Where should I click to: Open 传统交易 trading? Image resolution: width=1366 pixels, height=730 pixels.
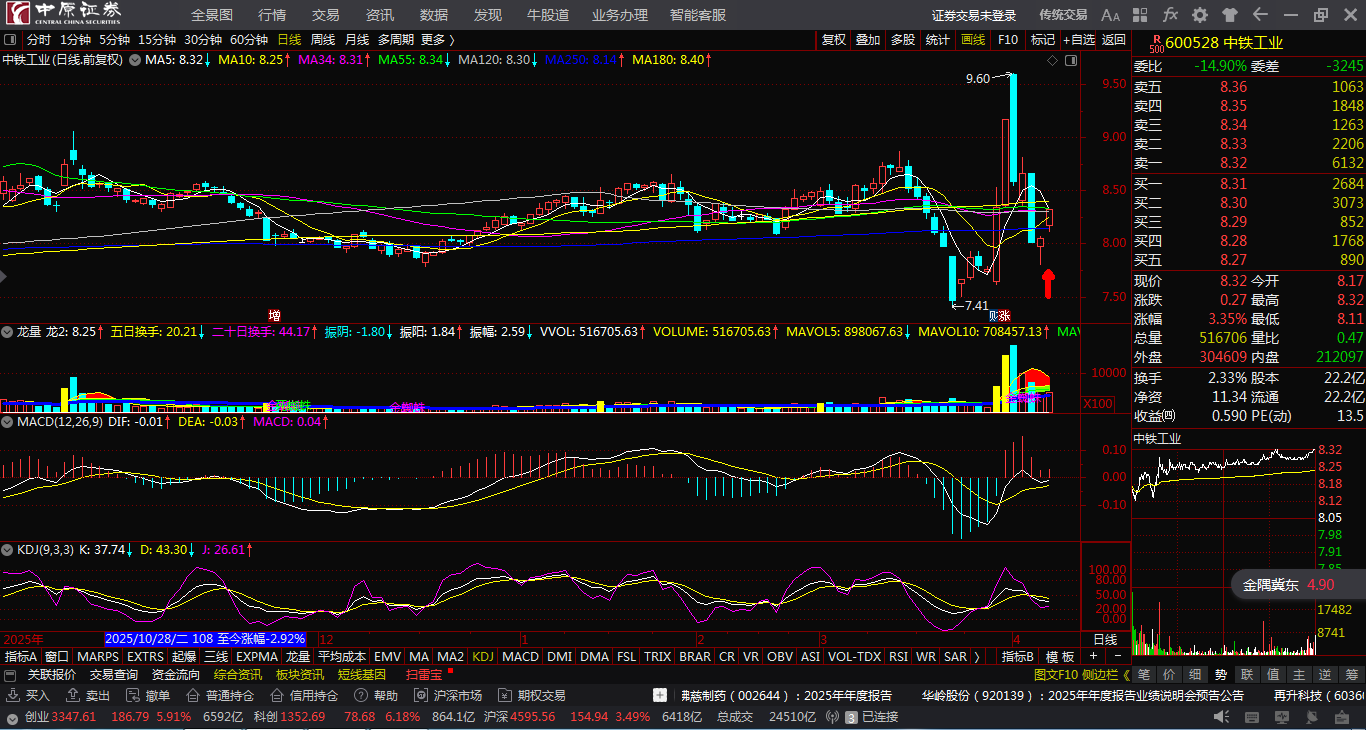point(1063,15)
